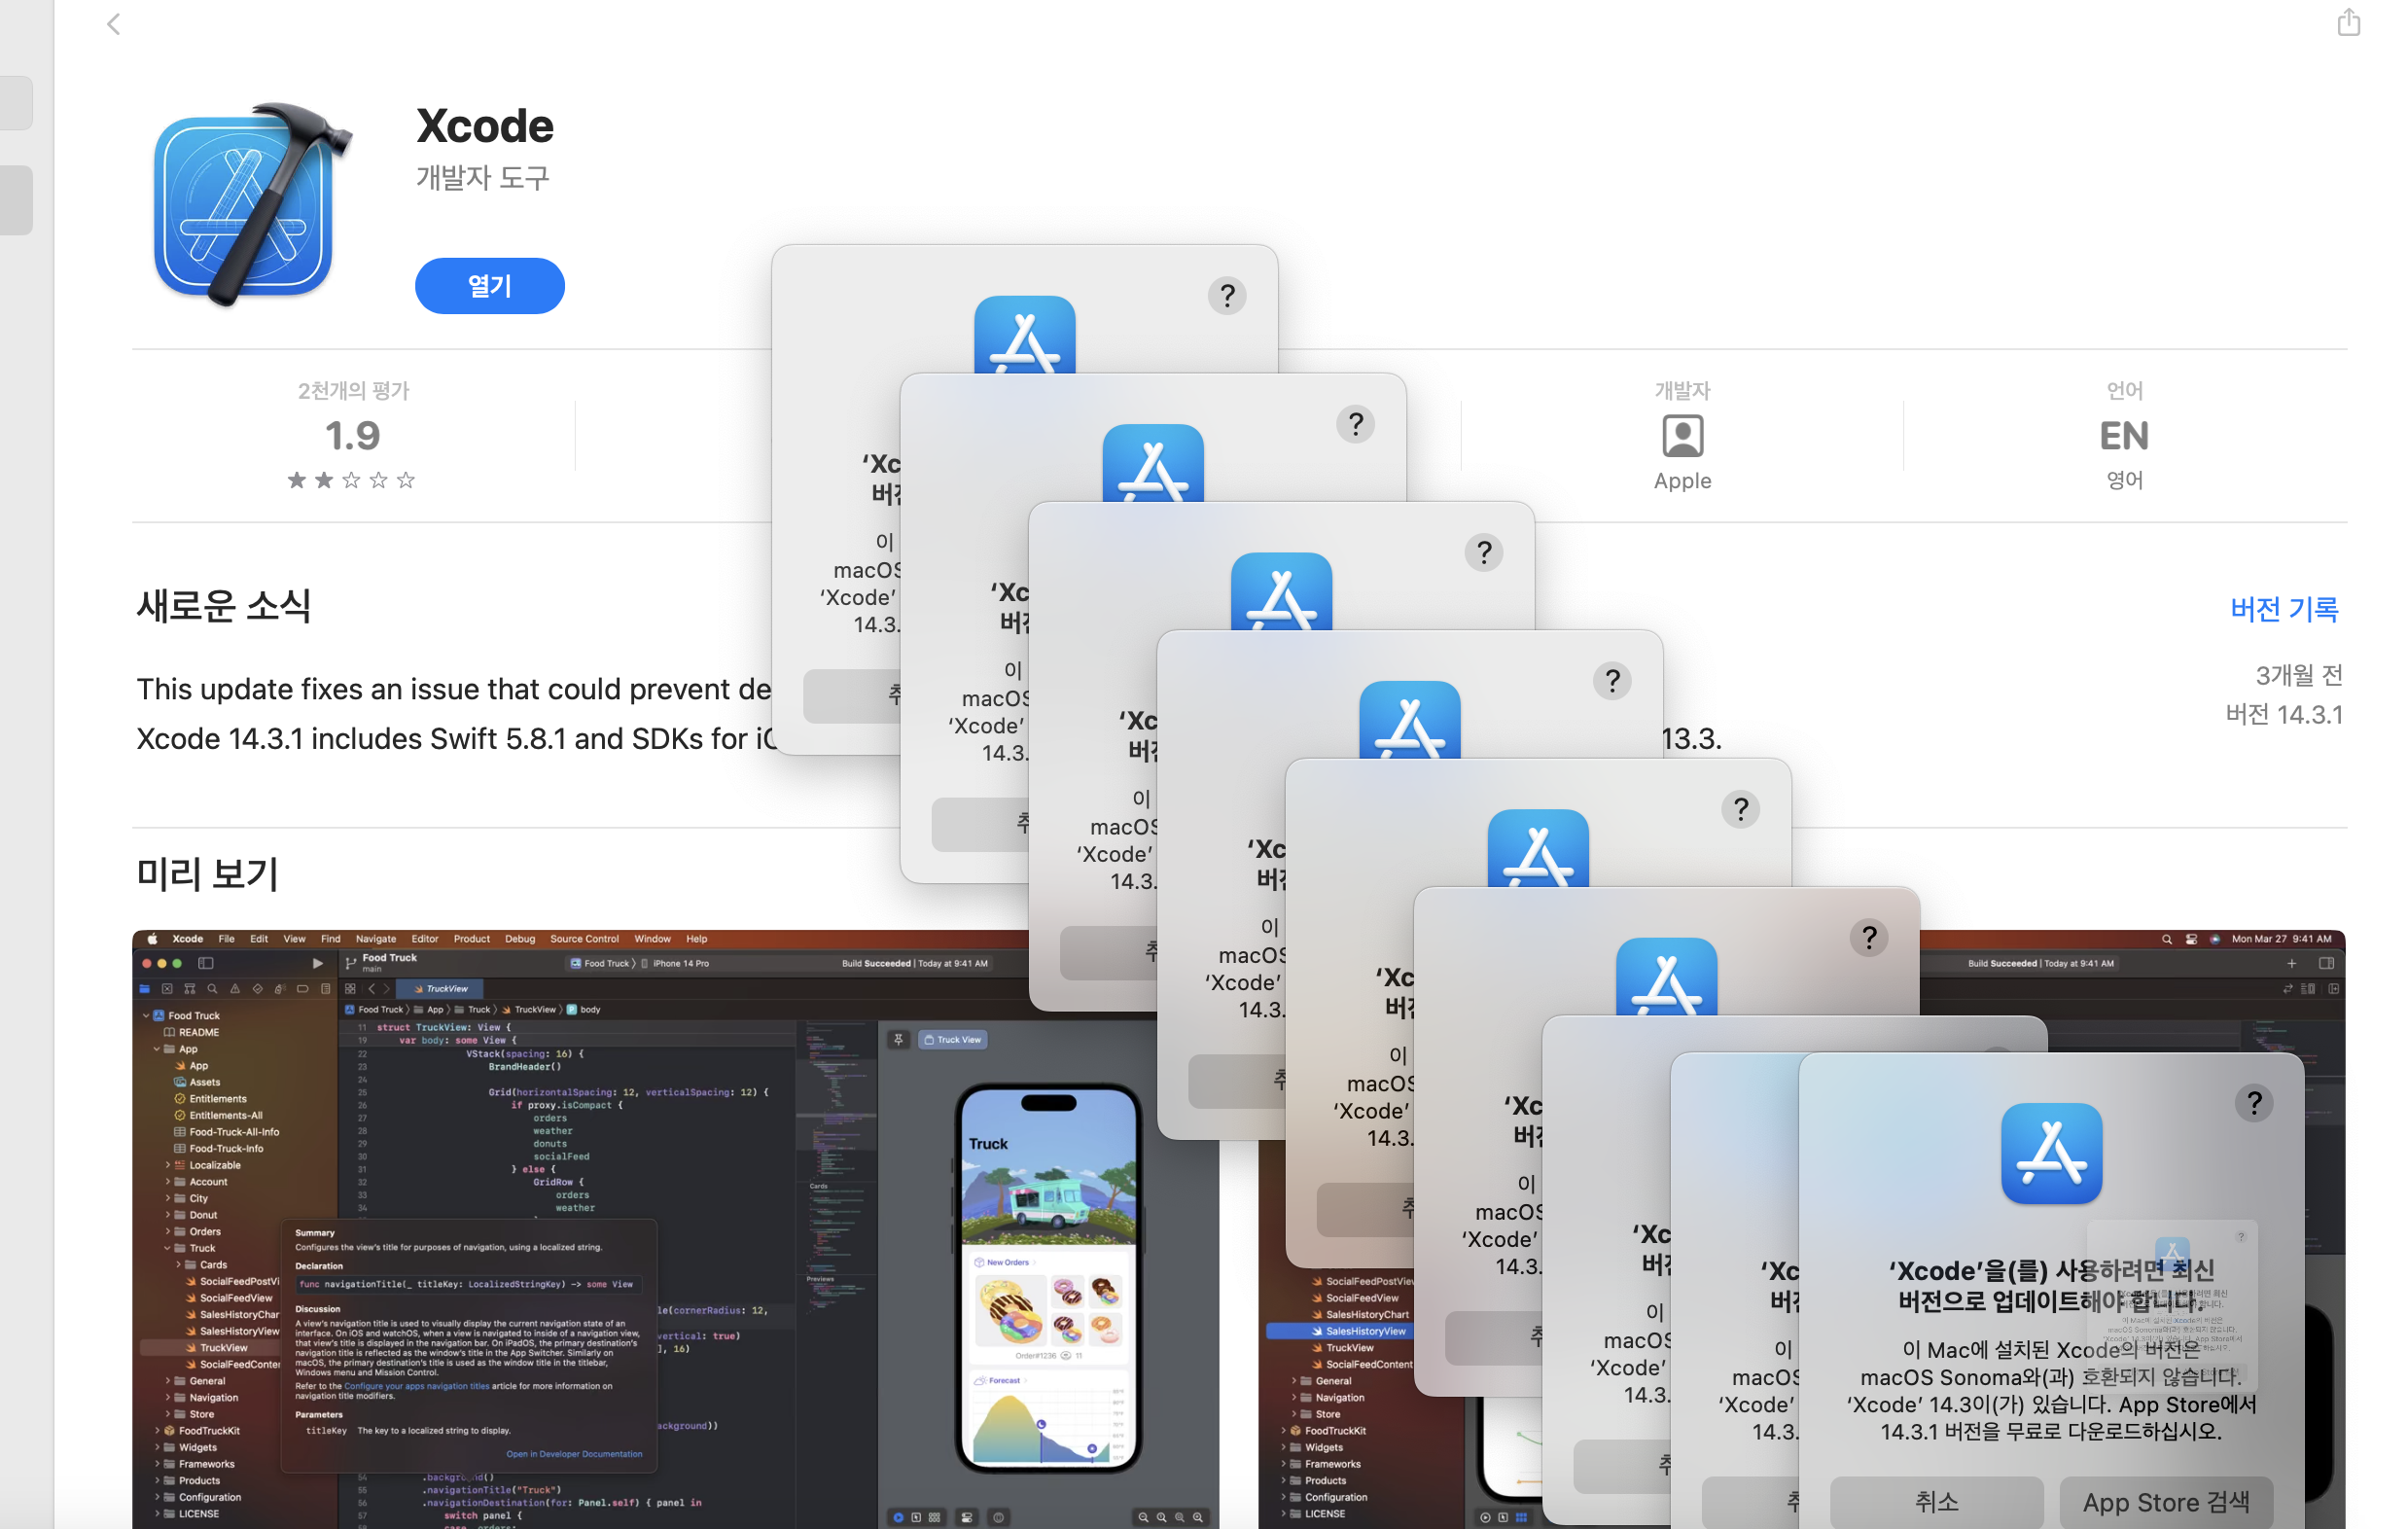Click the 새로운 소식 heading

pyautogui.click(x=224, y=606)
